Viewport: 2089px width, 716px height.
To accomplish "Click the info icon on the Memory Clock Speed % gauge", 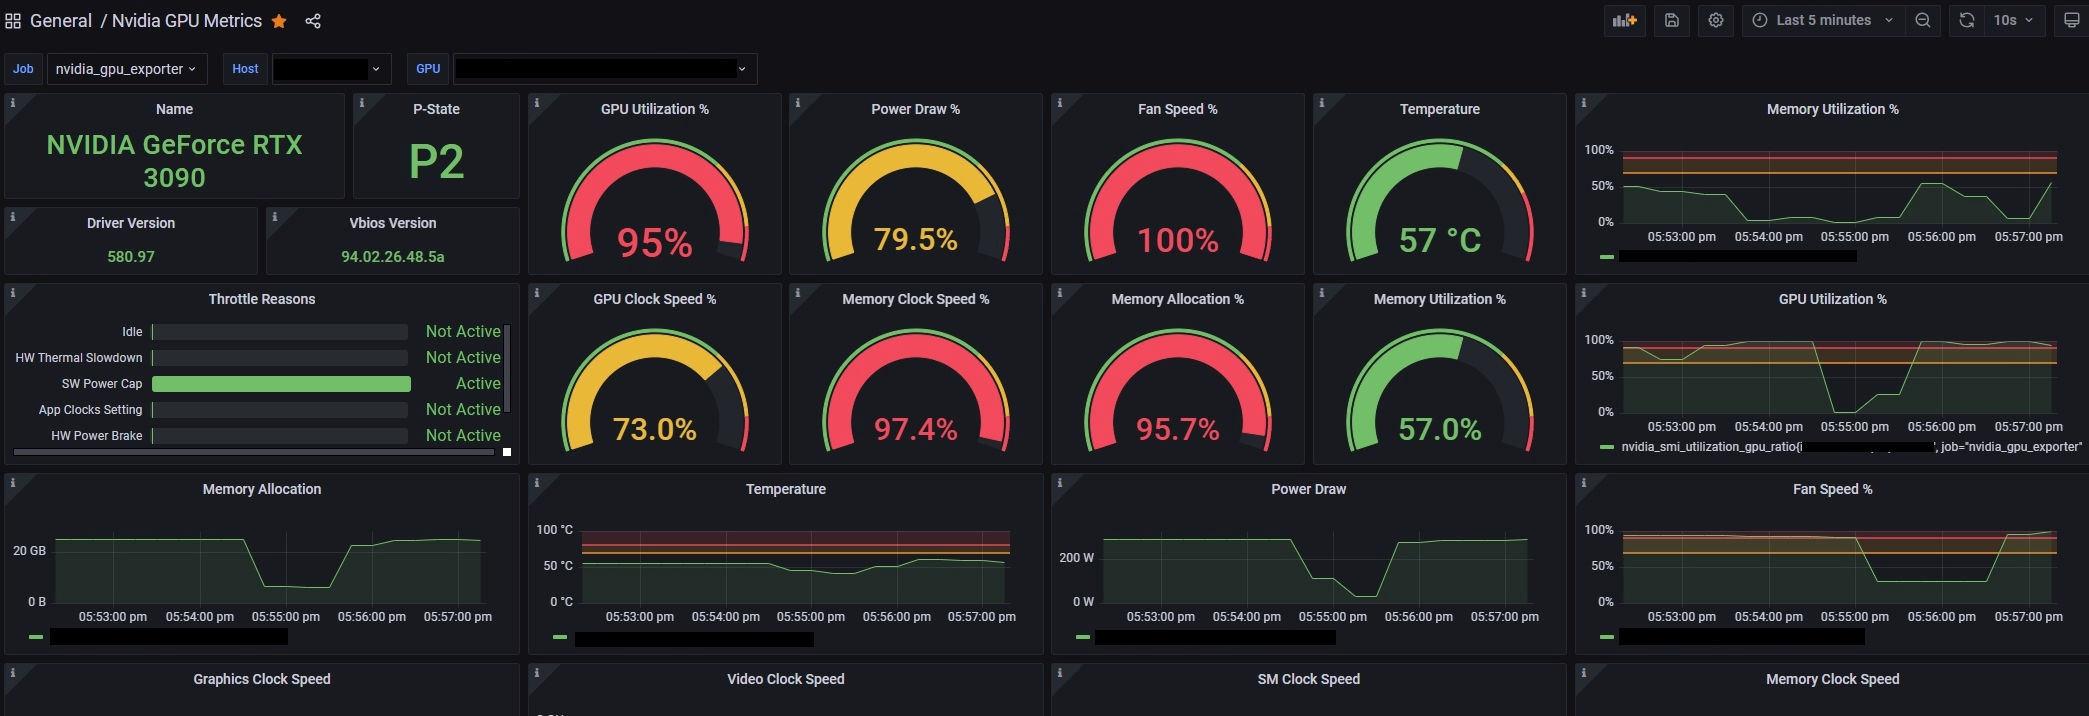I will (797, 293).
